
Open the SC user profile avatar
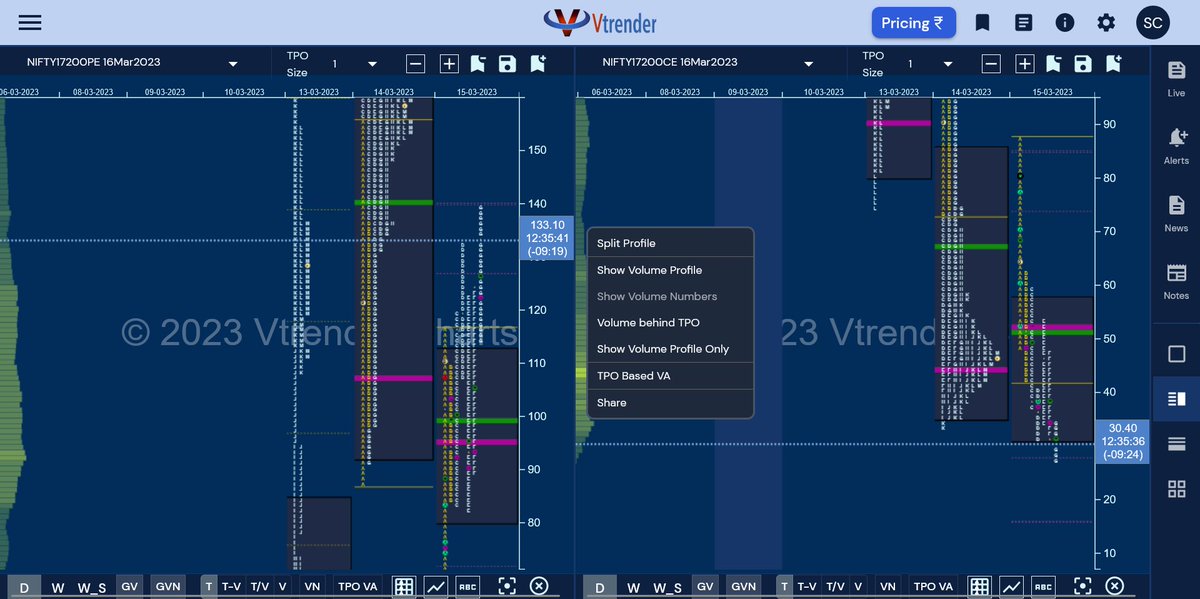tap(1153, 22)
